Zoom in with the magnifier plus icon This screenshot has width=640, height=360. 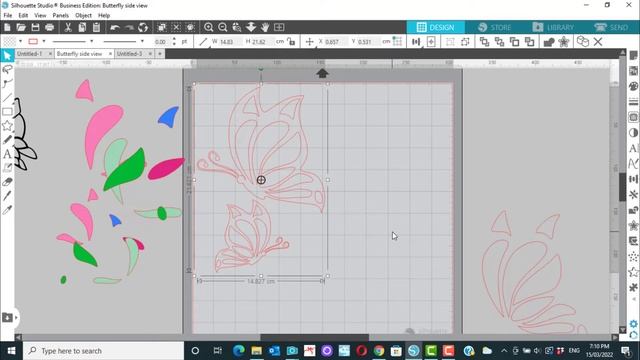[x=209, y=27]
